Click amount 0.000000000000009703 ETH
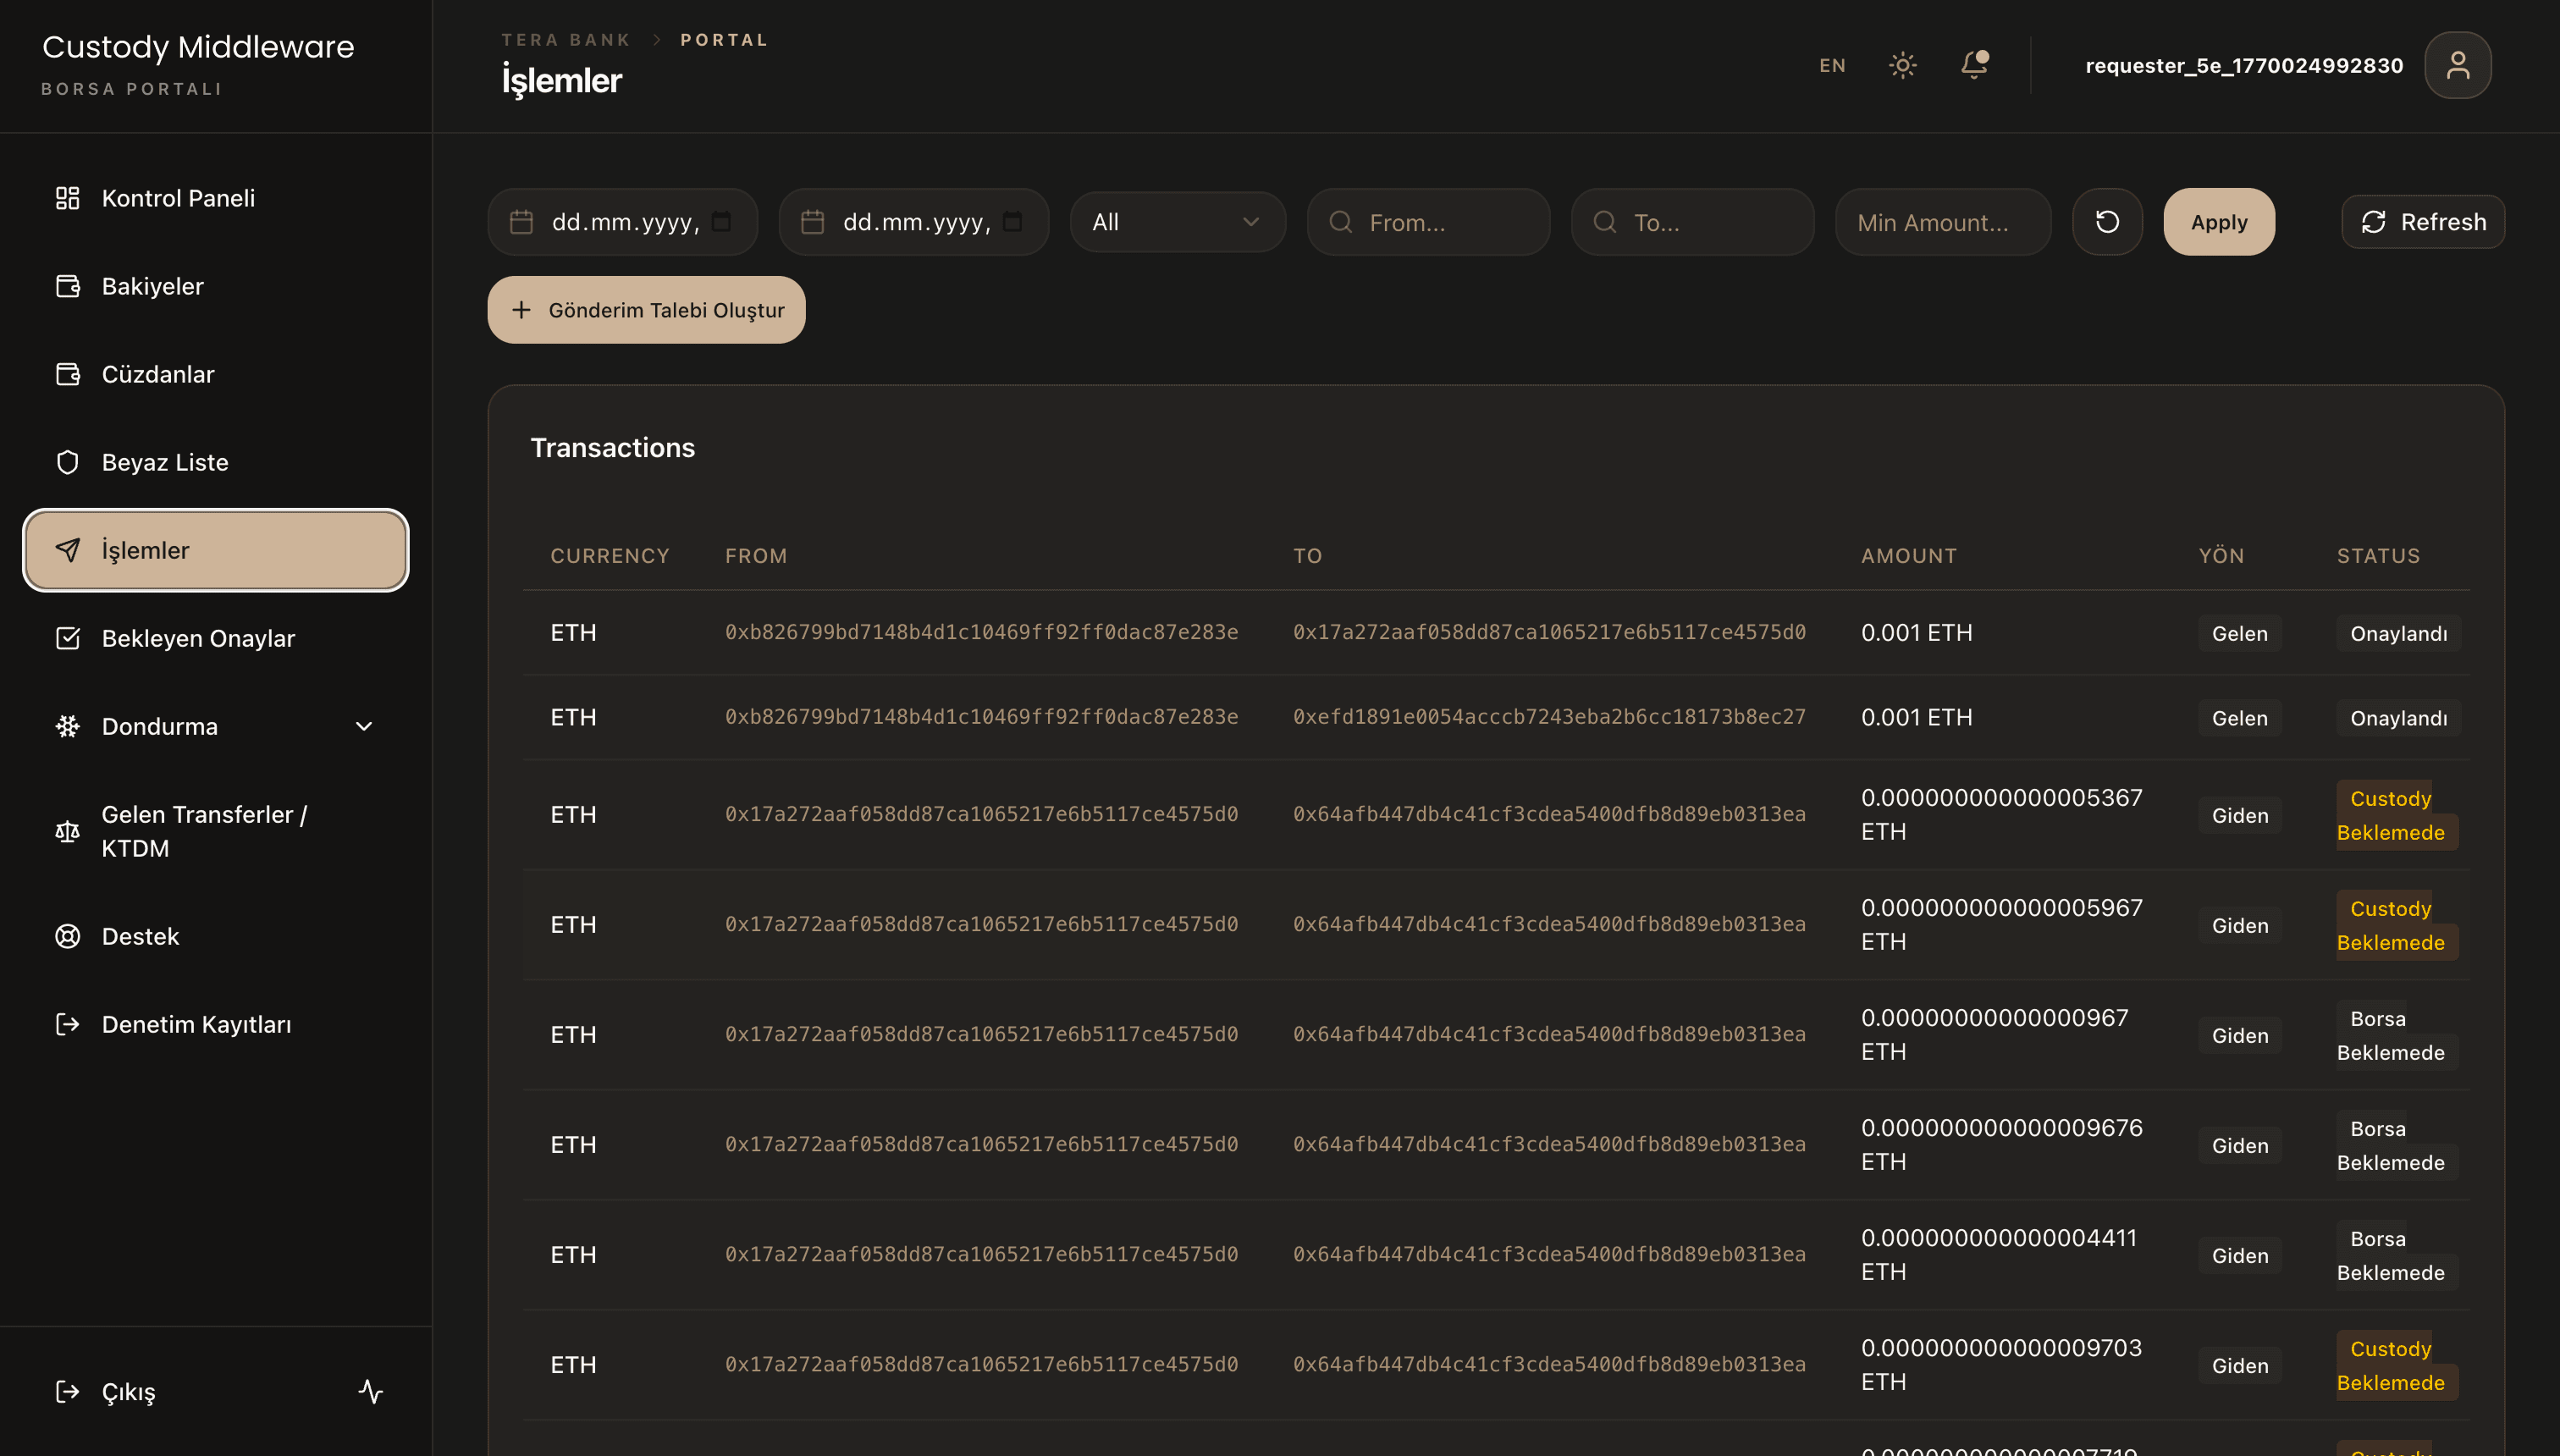 (2001, 1365)
